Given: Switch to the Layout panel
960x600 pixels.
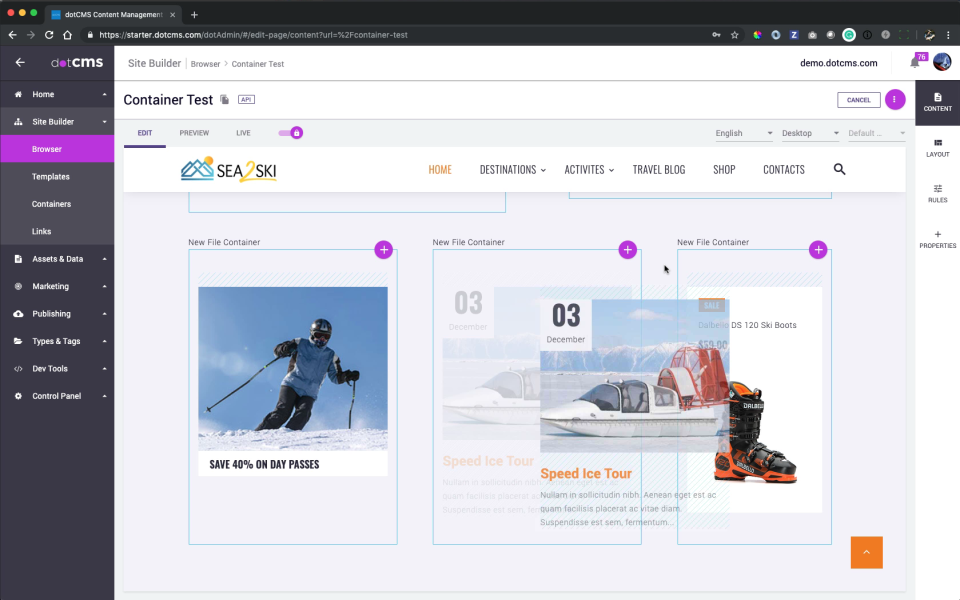Looking at the screenshot, I should pos(937,147).
